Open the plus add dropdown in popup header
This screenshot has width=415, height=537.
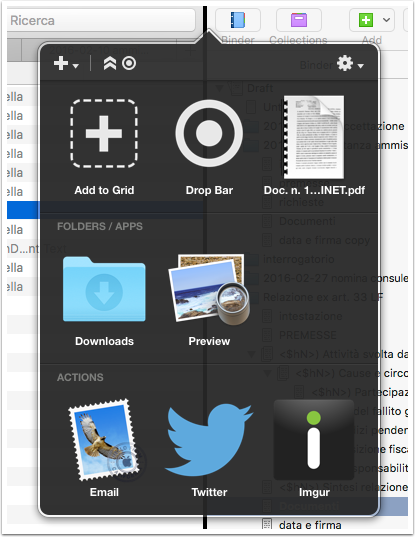(66, 64)
